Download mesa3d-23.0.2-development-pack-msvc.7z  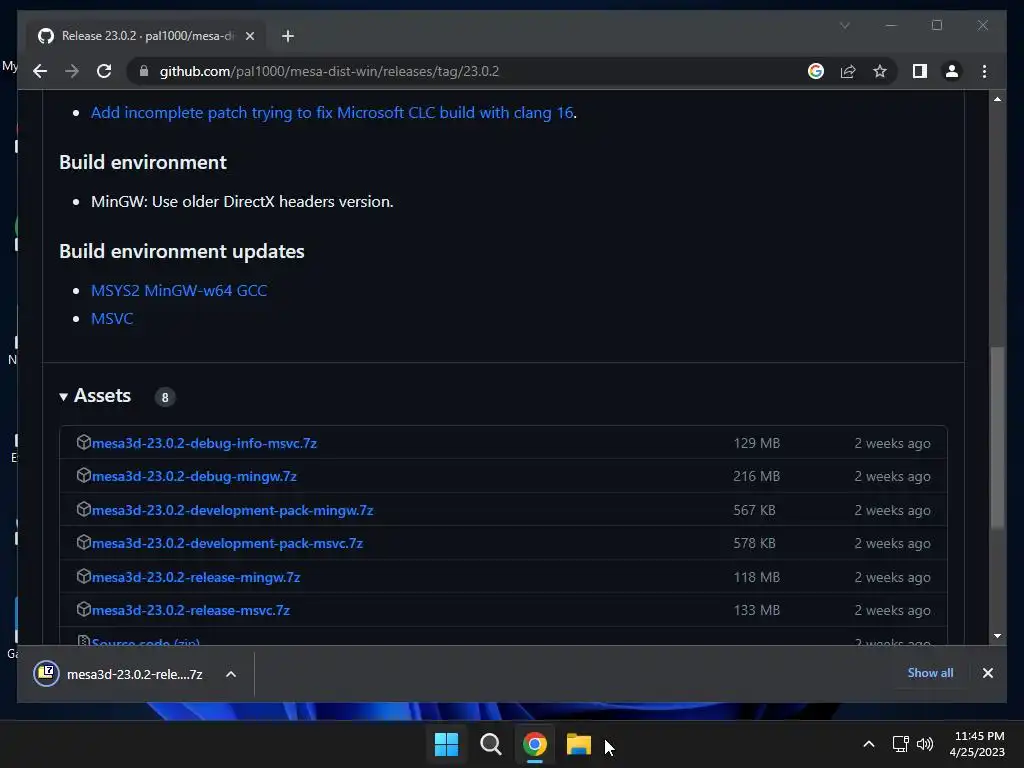tap(227, 543)
